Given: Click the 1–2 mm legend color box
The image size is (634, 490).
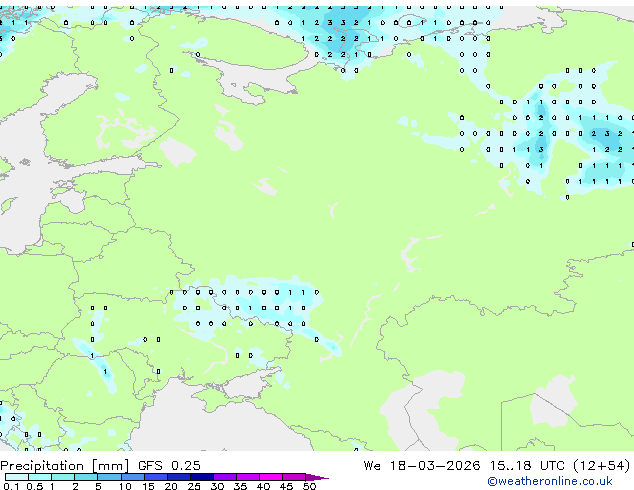Looking at the screenshot, I should (63, 477).
